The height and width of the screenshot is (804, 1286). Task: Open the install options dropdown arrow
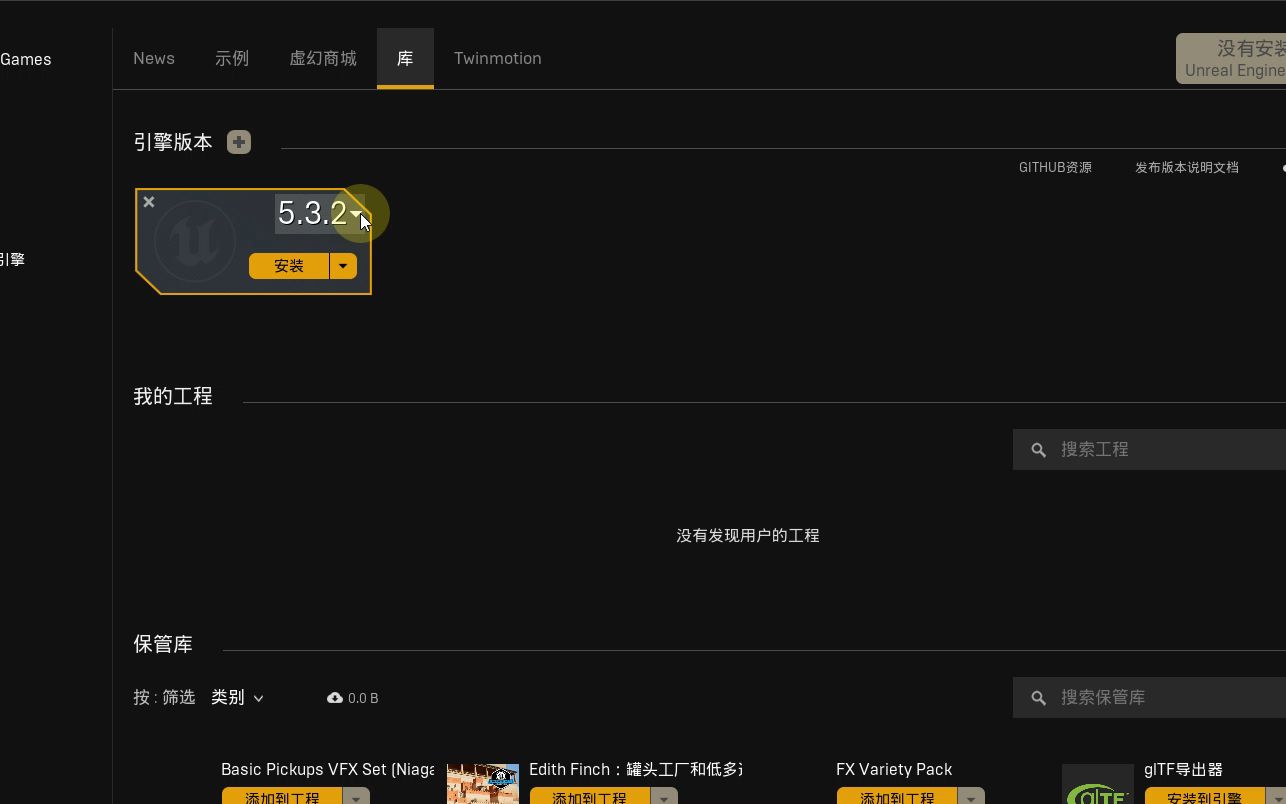coord(343,266)
